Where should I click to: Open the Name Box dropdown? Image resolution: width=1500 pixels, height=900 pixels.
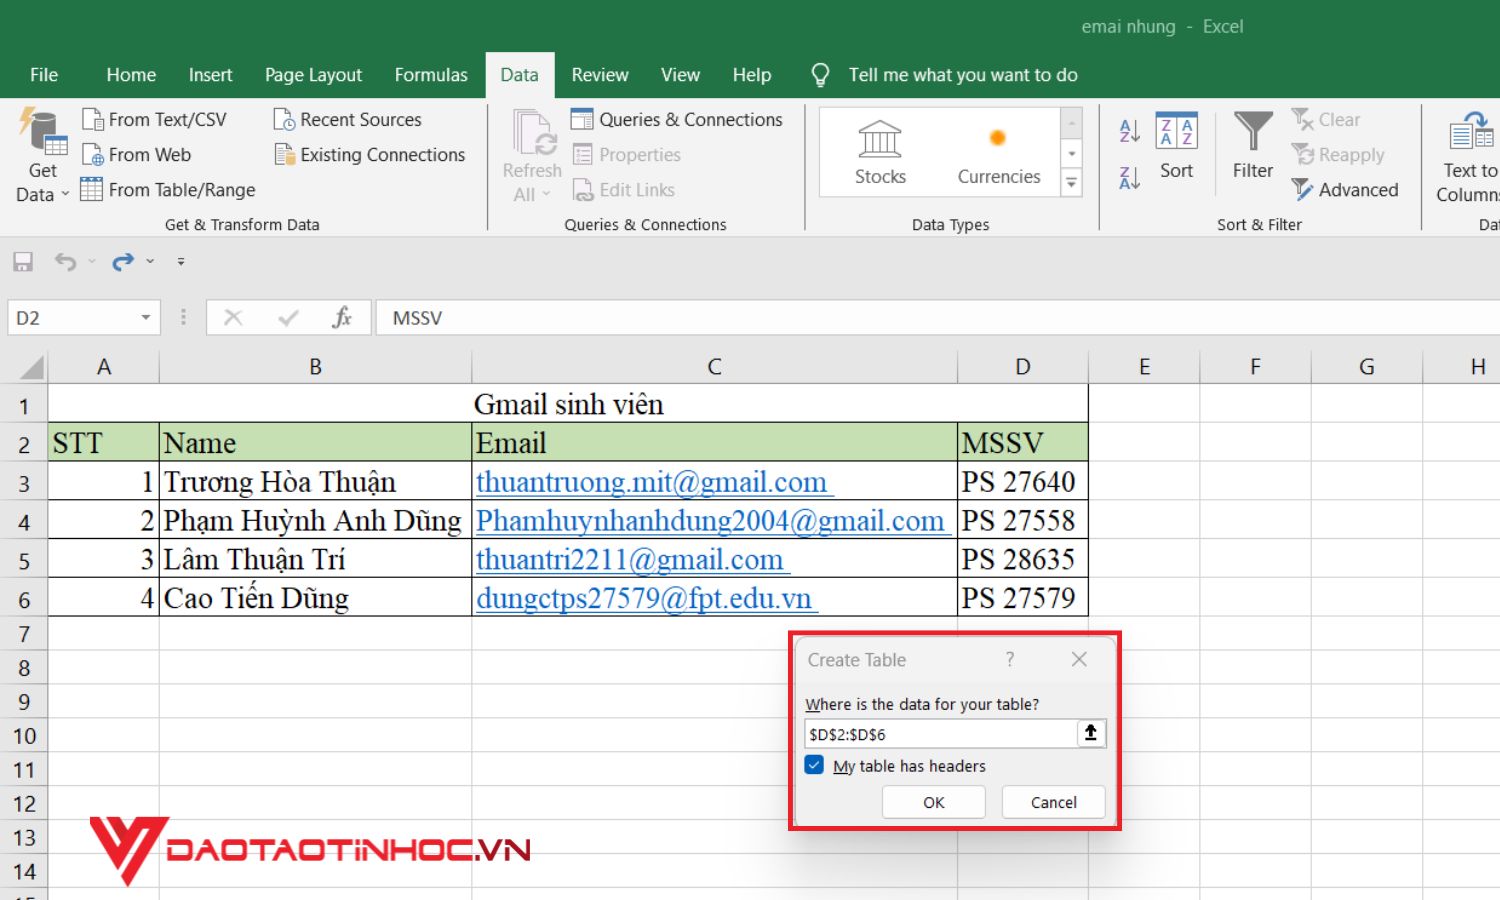pos(146,318)
